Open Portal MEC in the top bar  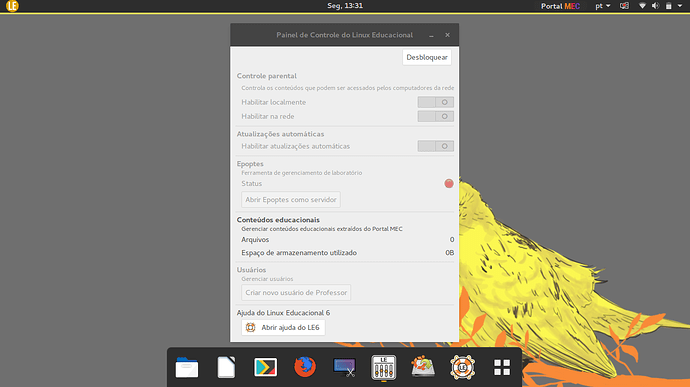coord(560,6)
